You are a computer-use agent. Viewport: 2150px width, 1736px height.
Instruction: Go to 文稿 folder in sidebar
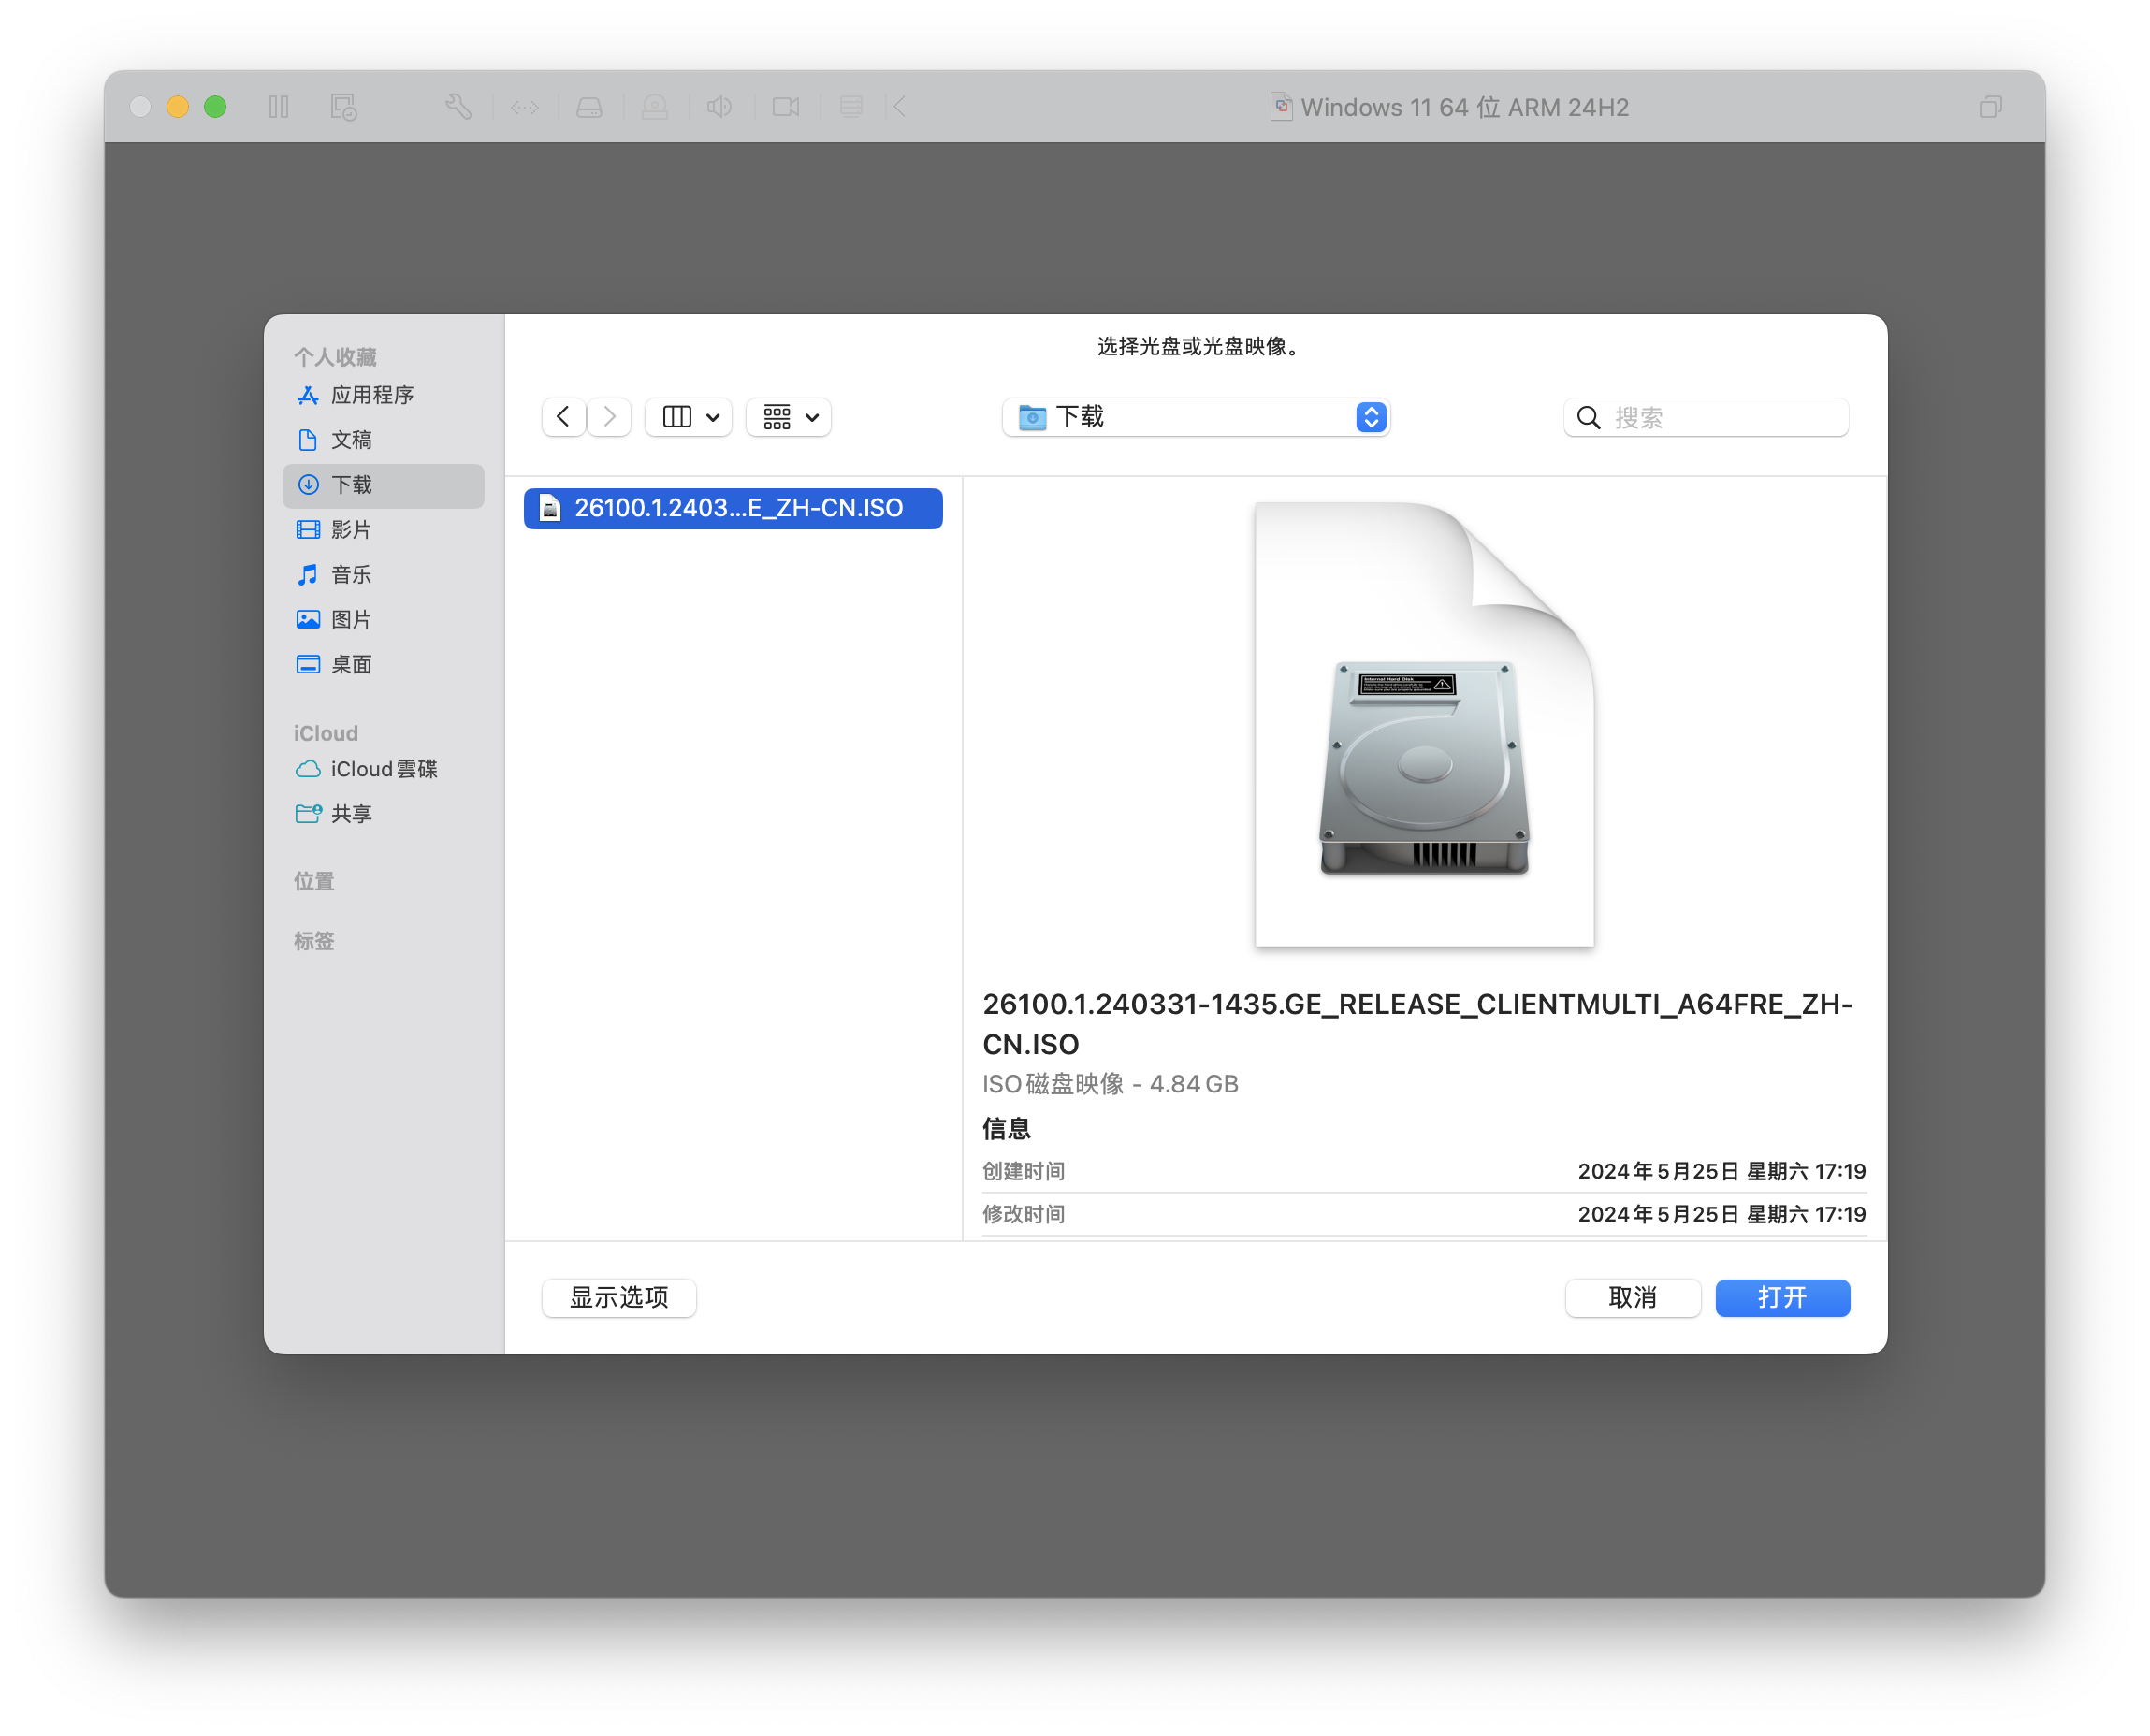tap(351, 440)
